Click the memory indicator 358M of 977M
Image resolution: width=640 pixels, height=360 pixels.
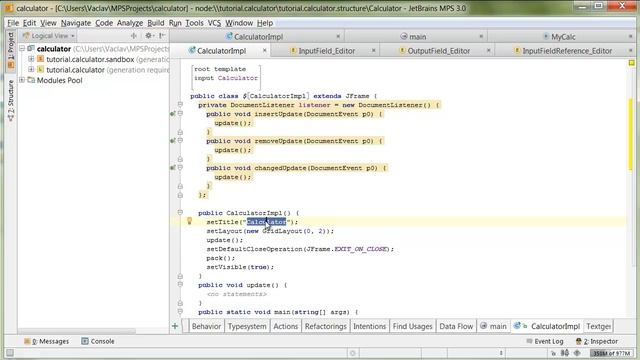(x=611, y=353)
